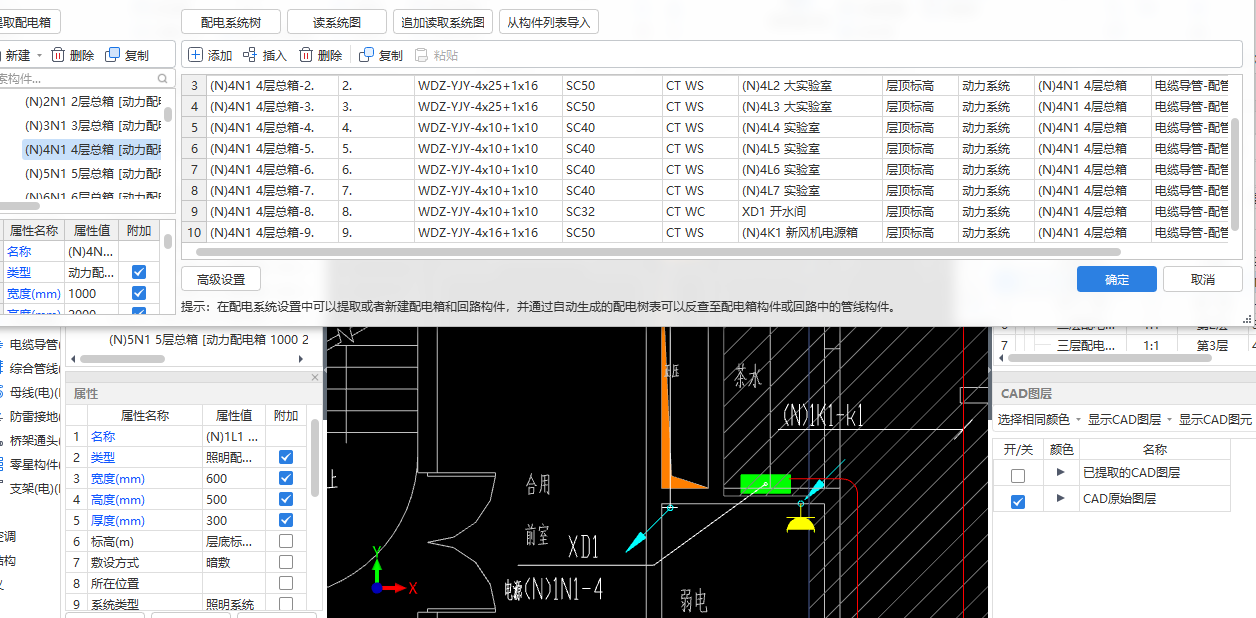Click the trash 删除 icon above circuit table
Screen dimensions: 1256x618
(x=305, y=55)
